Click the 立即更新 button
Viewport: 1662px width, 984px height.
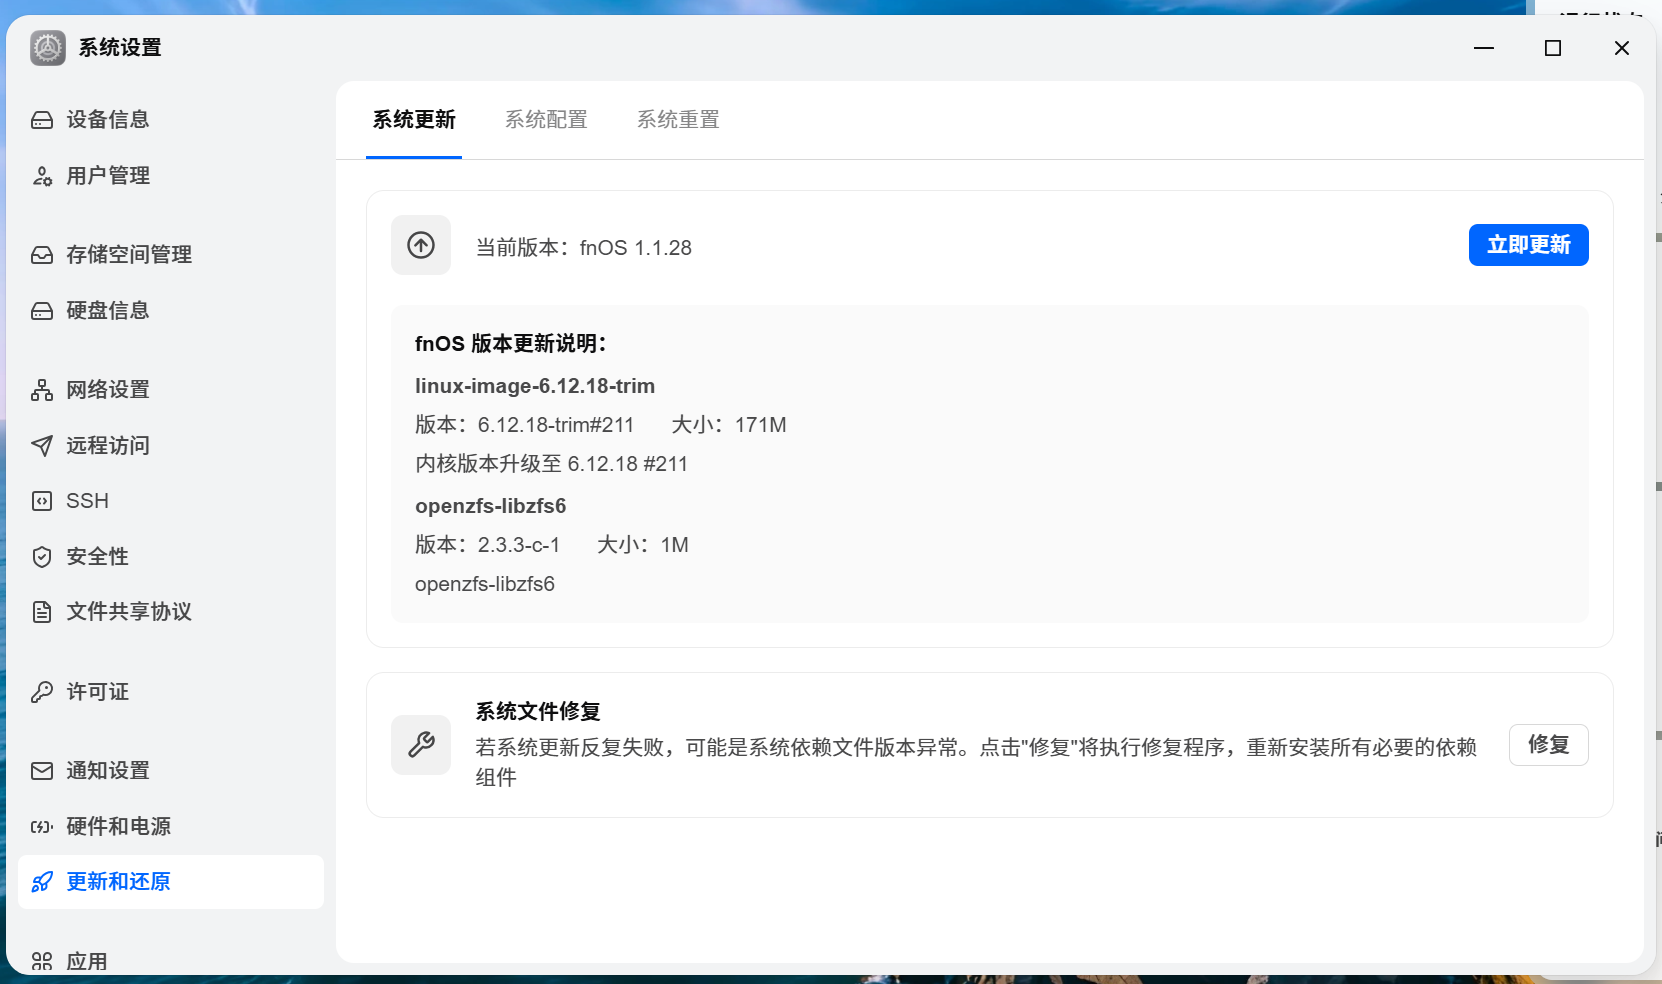[1528, 245]
